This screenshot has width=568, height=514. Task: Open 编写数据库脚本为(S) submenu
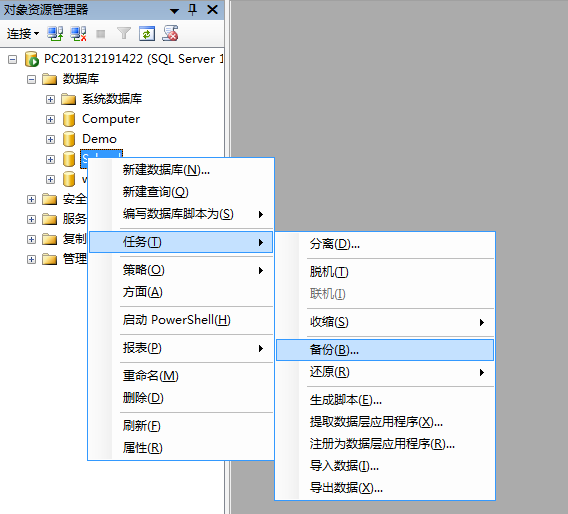(x=181, y=214)
